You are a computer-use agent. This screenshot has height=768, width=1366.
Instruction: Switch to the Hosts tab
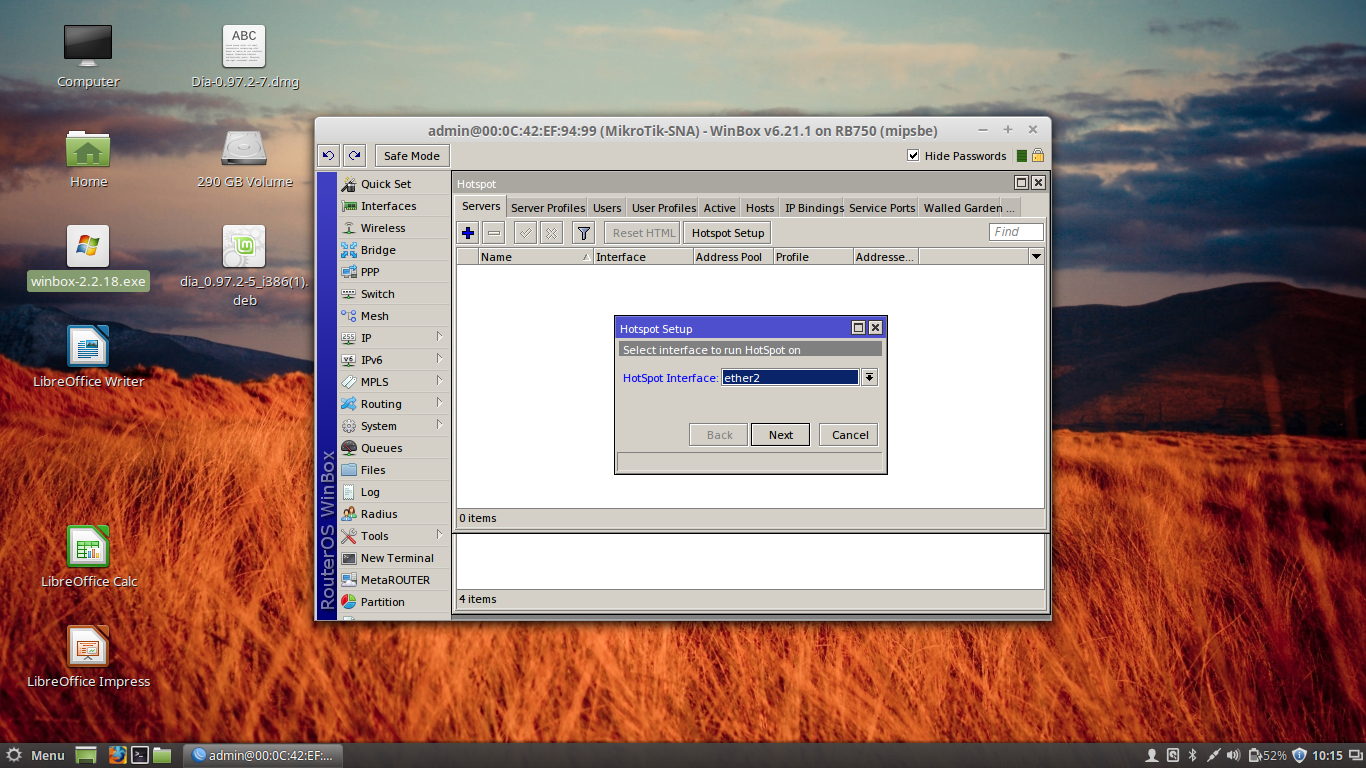760,208
